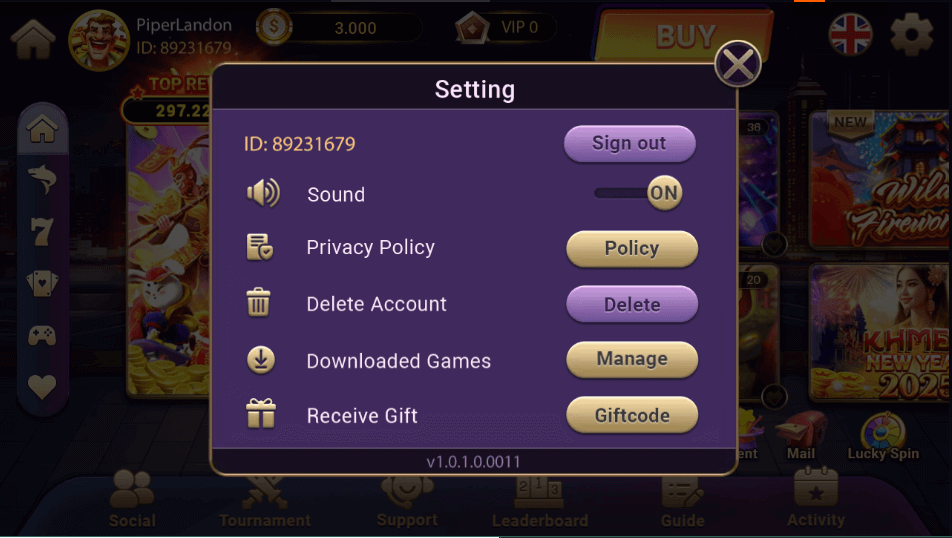Screen dimensions: 952x538
Task: Open the card games sidebar icon
Action: [x=42, y=284]
